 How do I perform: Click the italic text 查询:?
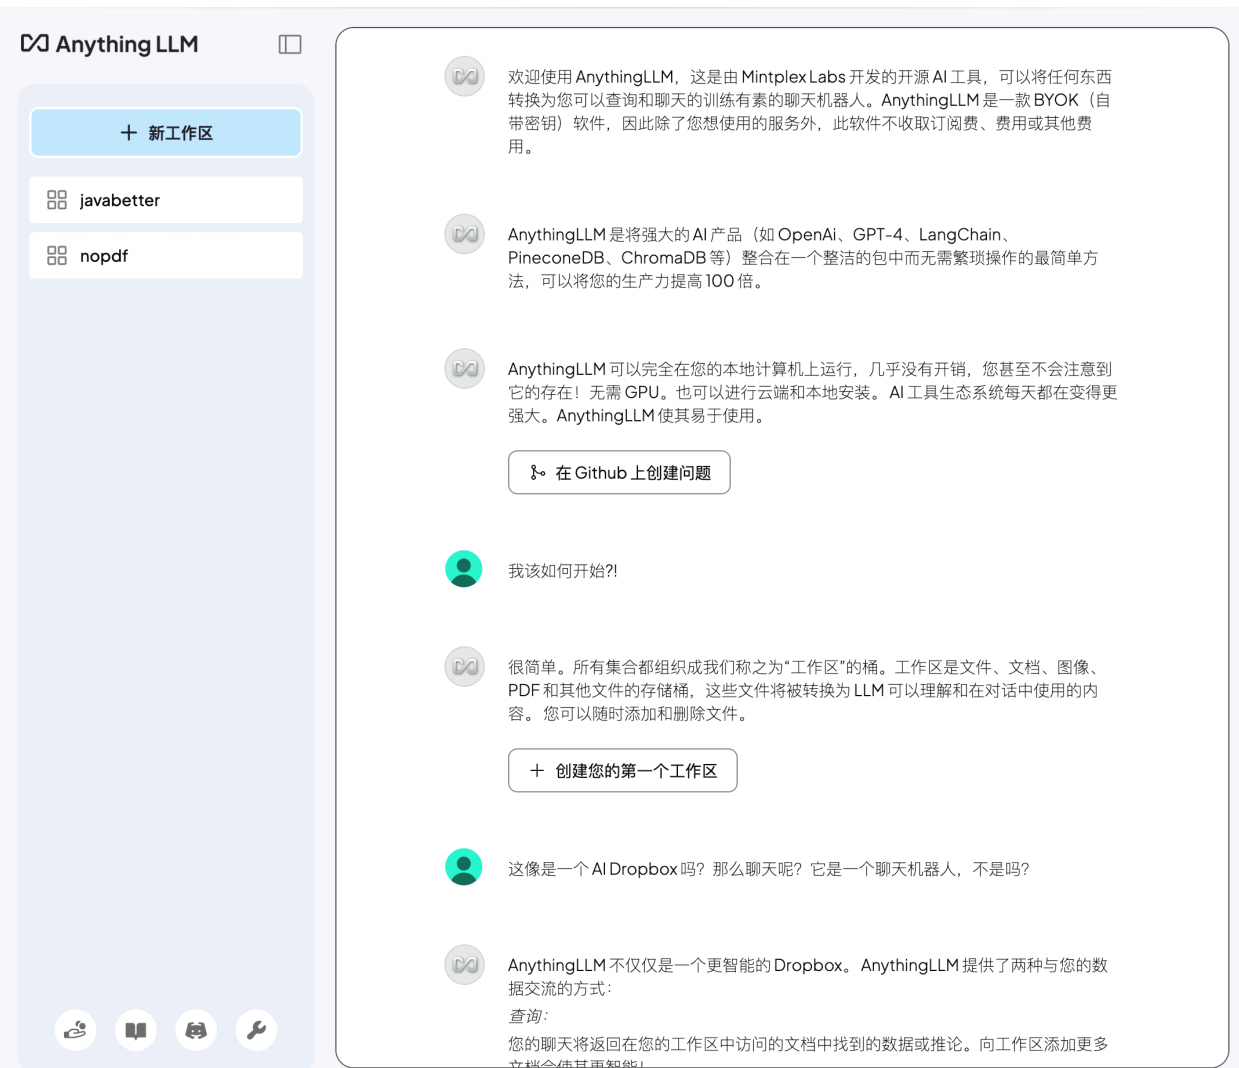528,1016
